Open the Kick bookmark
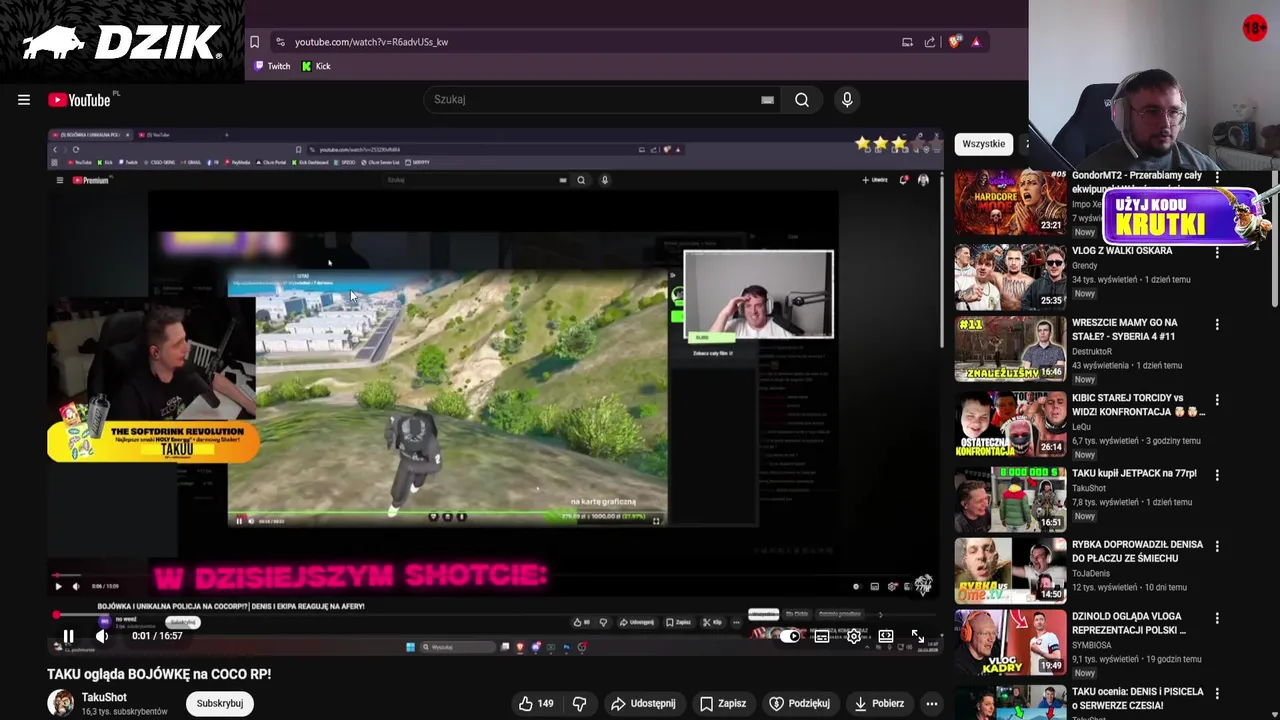 [x=316, y=66]
